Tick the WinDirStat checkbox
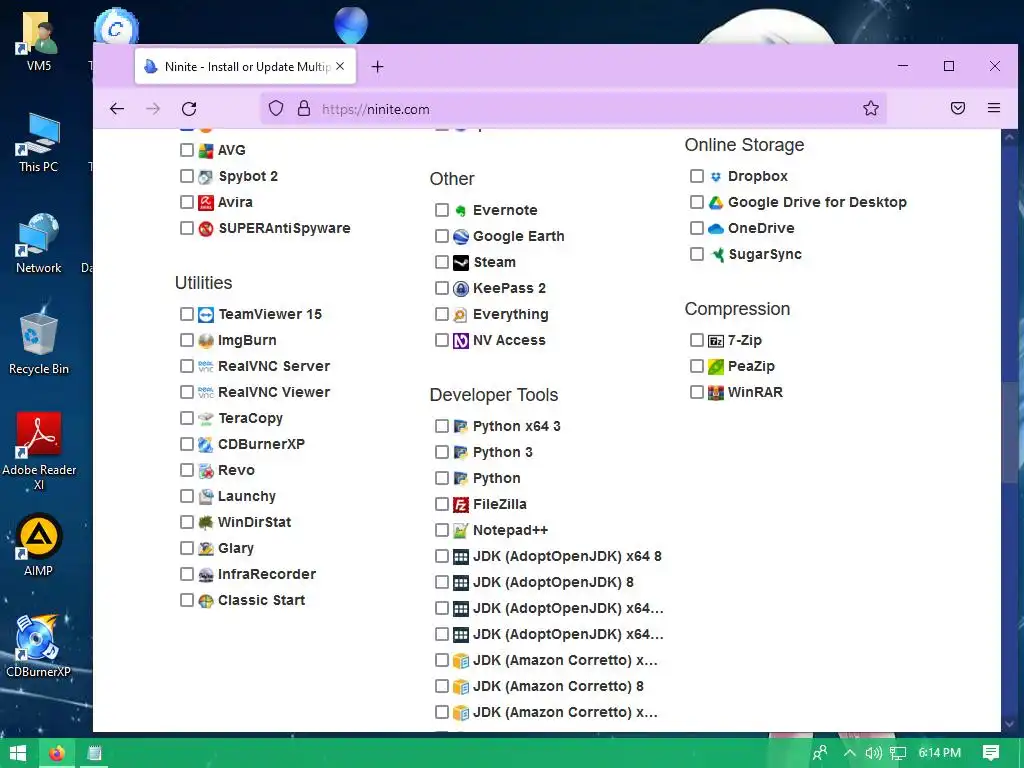Viewport: 1024px width, 768px height. pyautogui.click(x=187, y=522)
